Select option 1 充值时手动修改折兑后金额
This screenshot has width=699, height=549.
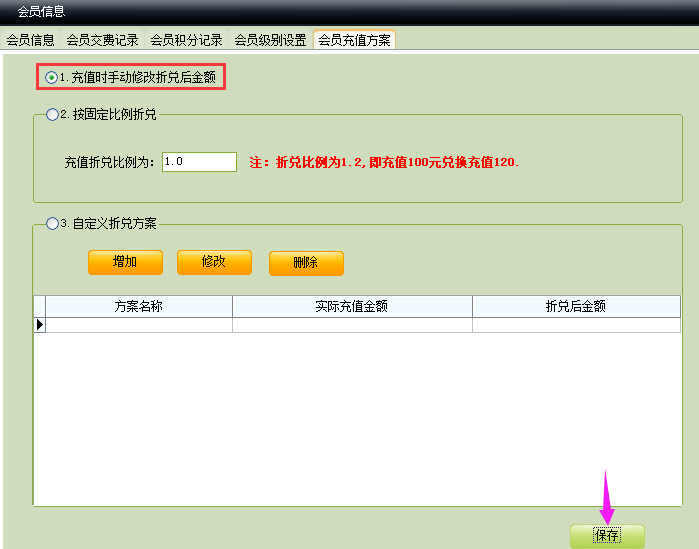[52, 77]
